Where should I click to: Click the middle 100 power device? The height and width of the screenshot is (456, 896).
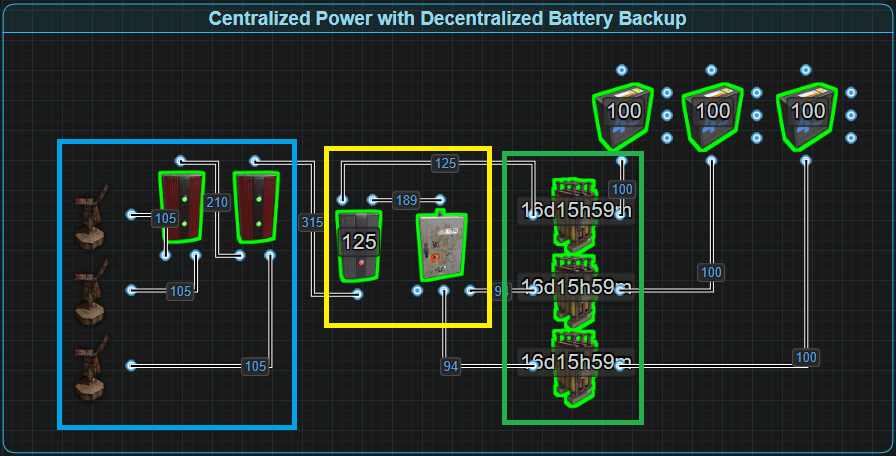[712, 114]
